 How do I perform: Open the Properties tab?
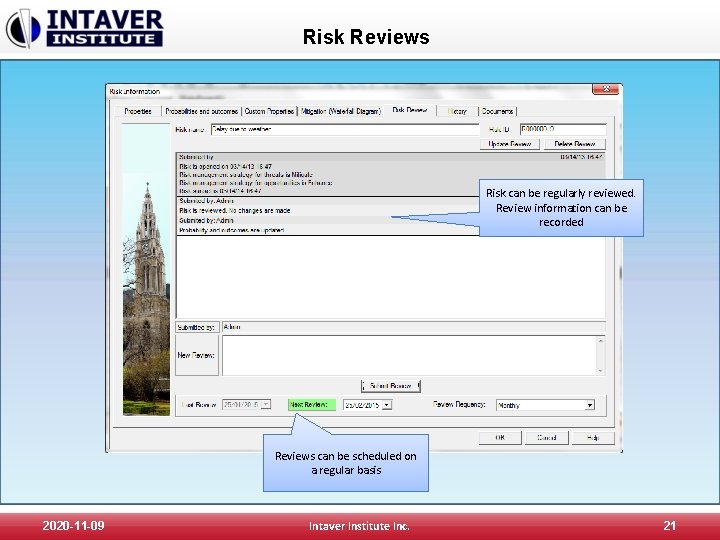click(x=138, y=111)
